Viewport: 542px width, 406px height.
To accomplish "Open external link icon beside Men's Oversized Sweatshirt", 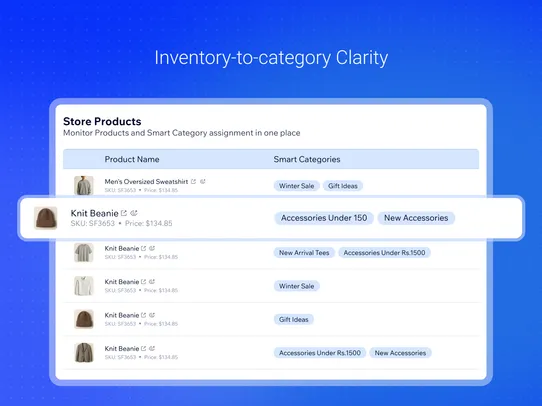I will [x=194, y=181].
